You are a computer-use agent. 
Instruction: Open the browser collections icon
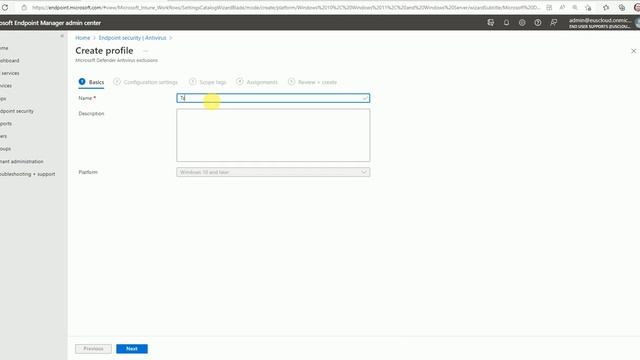pyautogui.click(x=622, y=7)
